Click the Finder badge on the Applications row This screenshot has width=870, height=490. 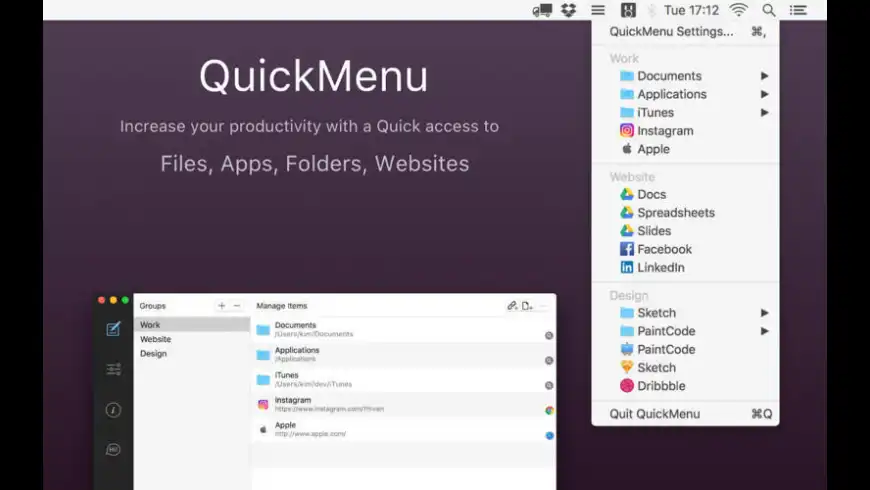coord(549,361)
